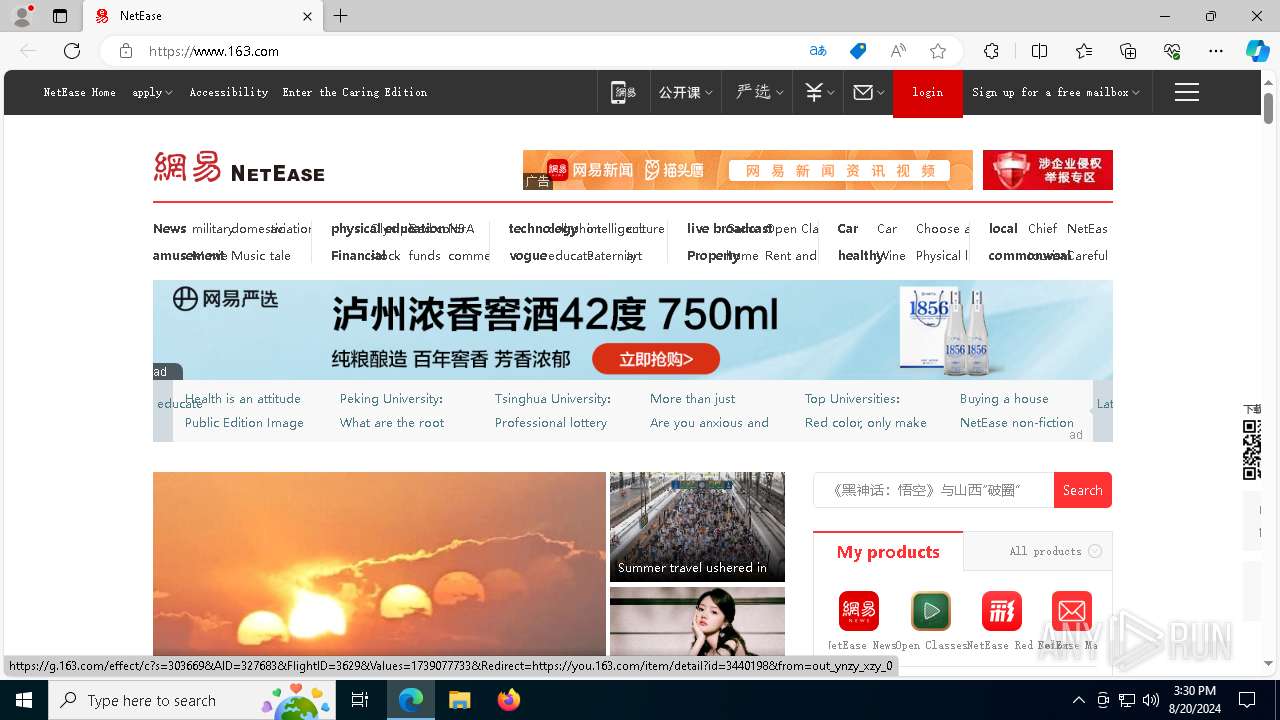
Task: Click the NetEase Mail product icon
Action: (x=1072, y=611)
